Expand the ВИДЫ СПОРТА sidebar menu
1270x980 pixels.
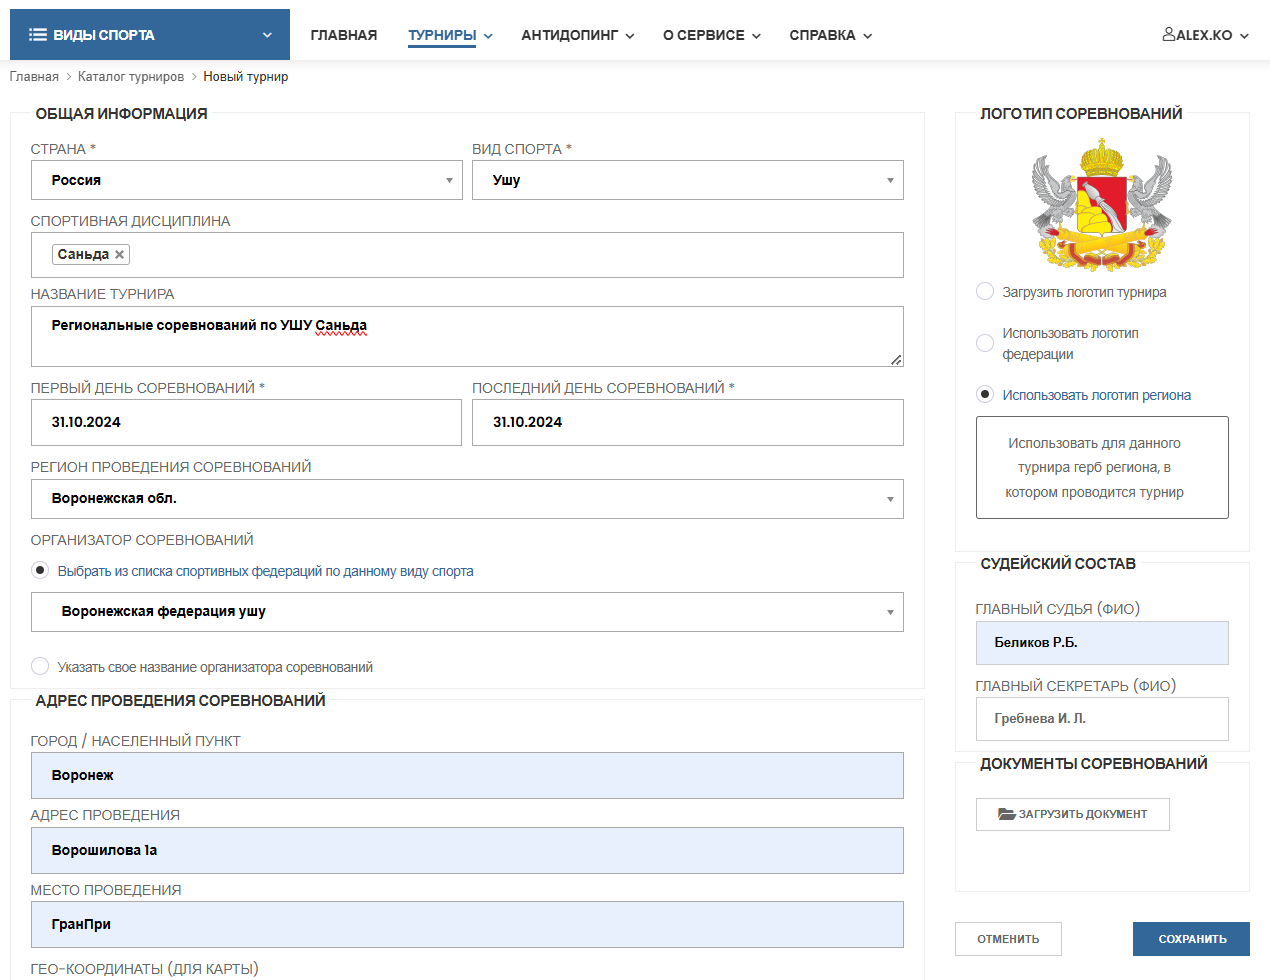tap(150, 35)
